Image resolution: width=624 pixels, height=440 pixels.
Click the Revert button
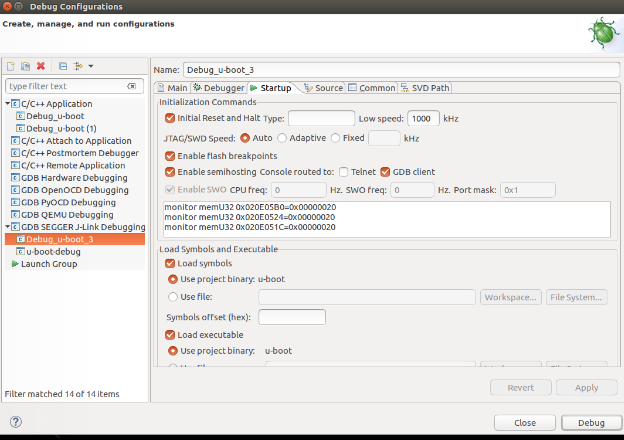[x=521, y=387]
